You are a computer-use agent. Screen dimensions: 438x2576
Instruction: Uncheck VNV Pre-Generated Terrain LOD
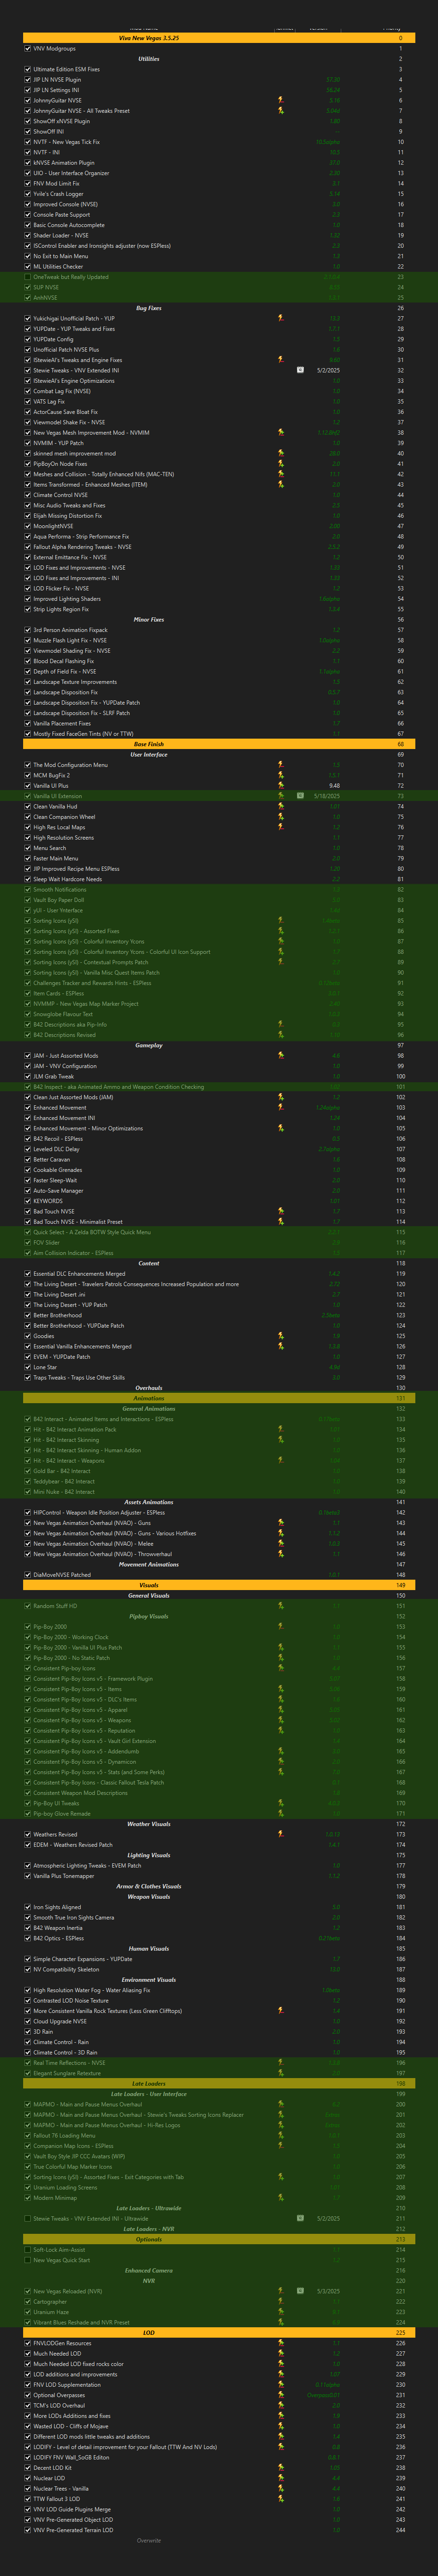pos(27,2530)
